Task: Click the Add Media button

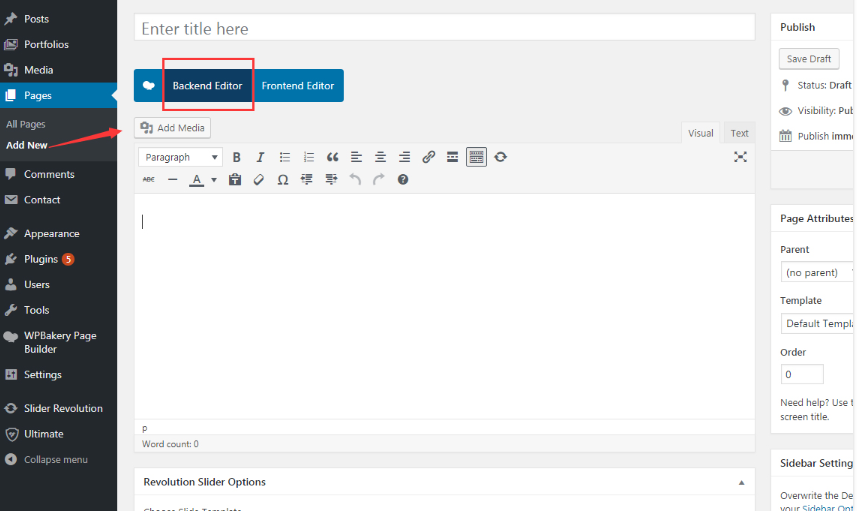Action: tap(173, 128)
